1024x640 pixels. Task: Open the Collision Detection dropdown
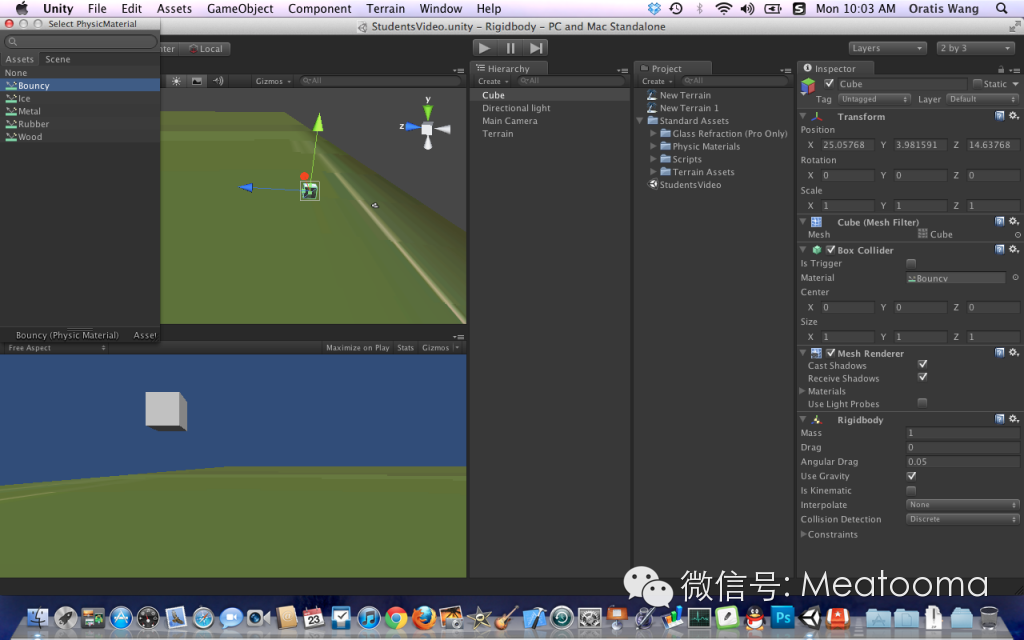[963, 519]
